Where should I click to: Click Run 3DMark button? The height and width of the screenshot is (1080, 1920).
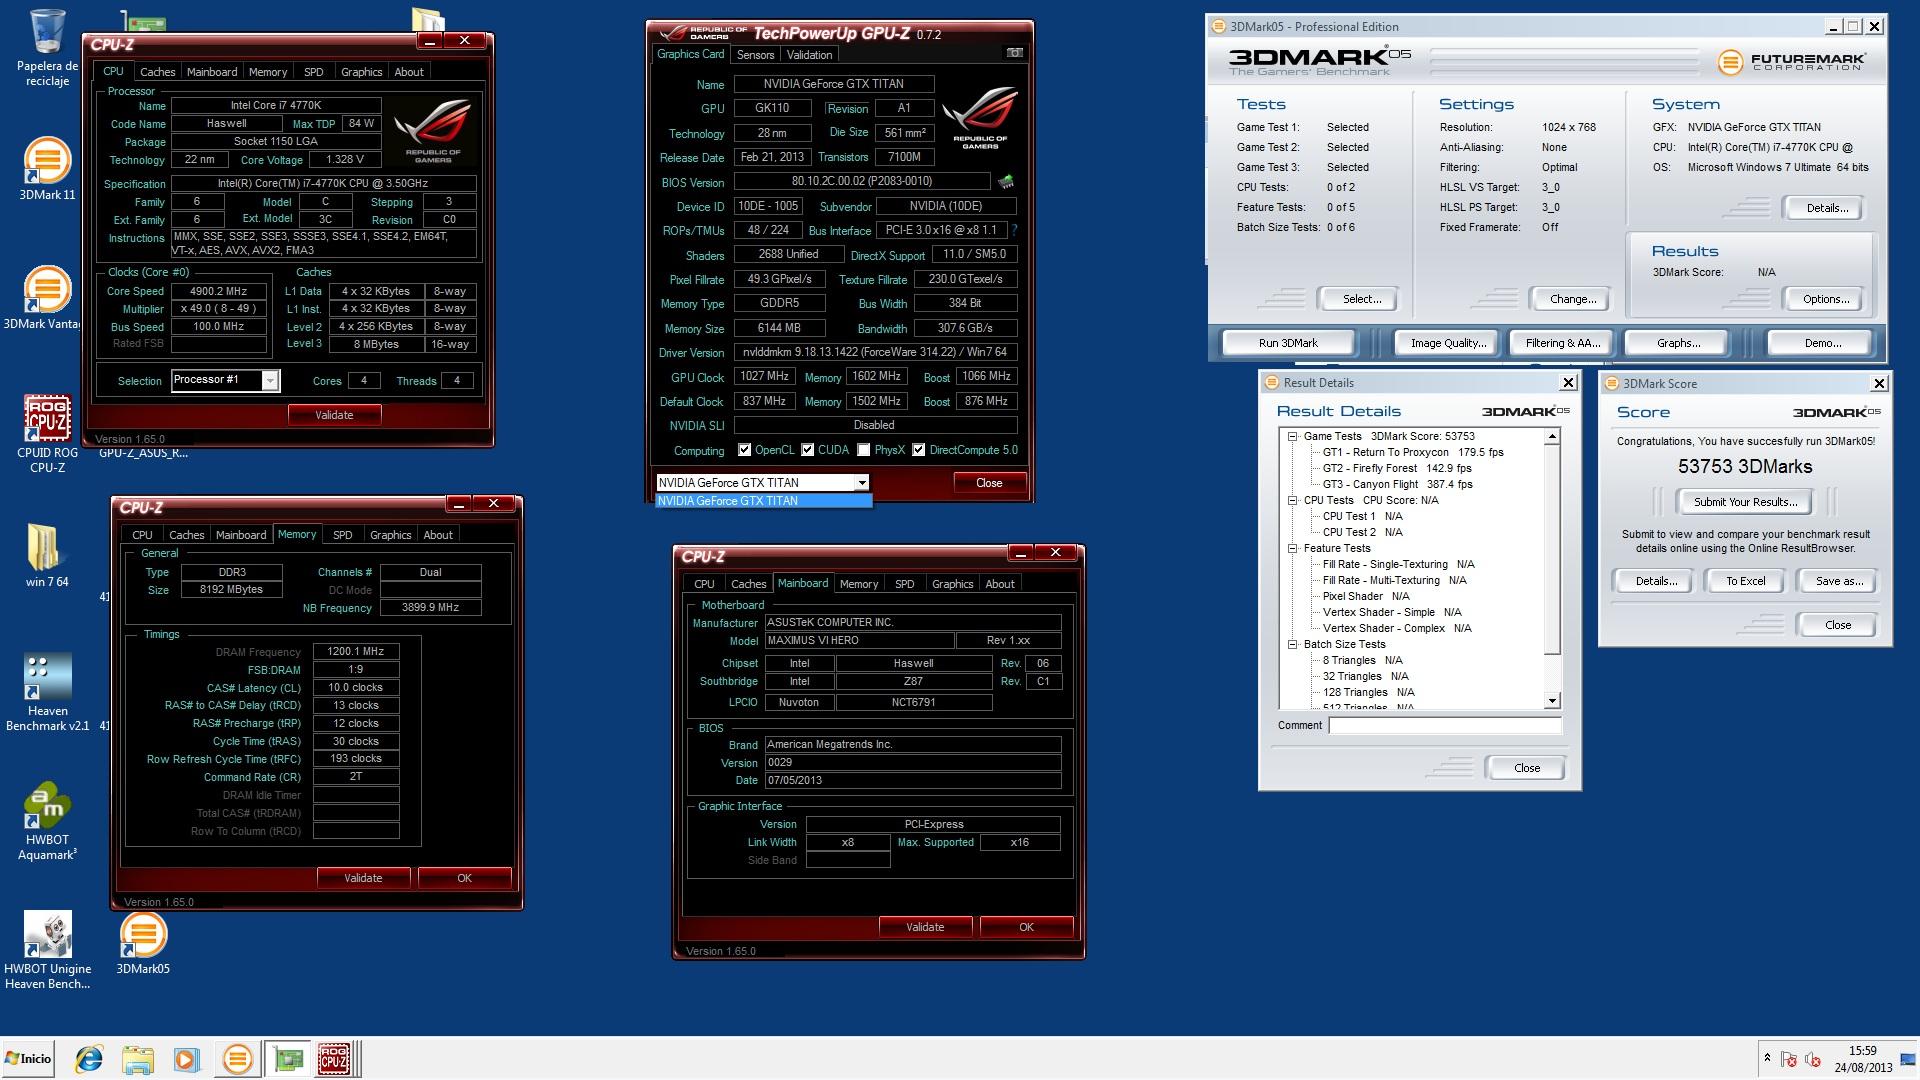point(1288,343)
